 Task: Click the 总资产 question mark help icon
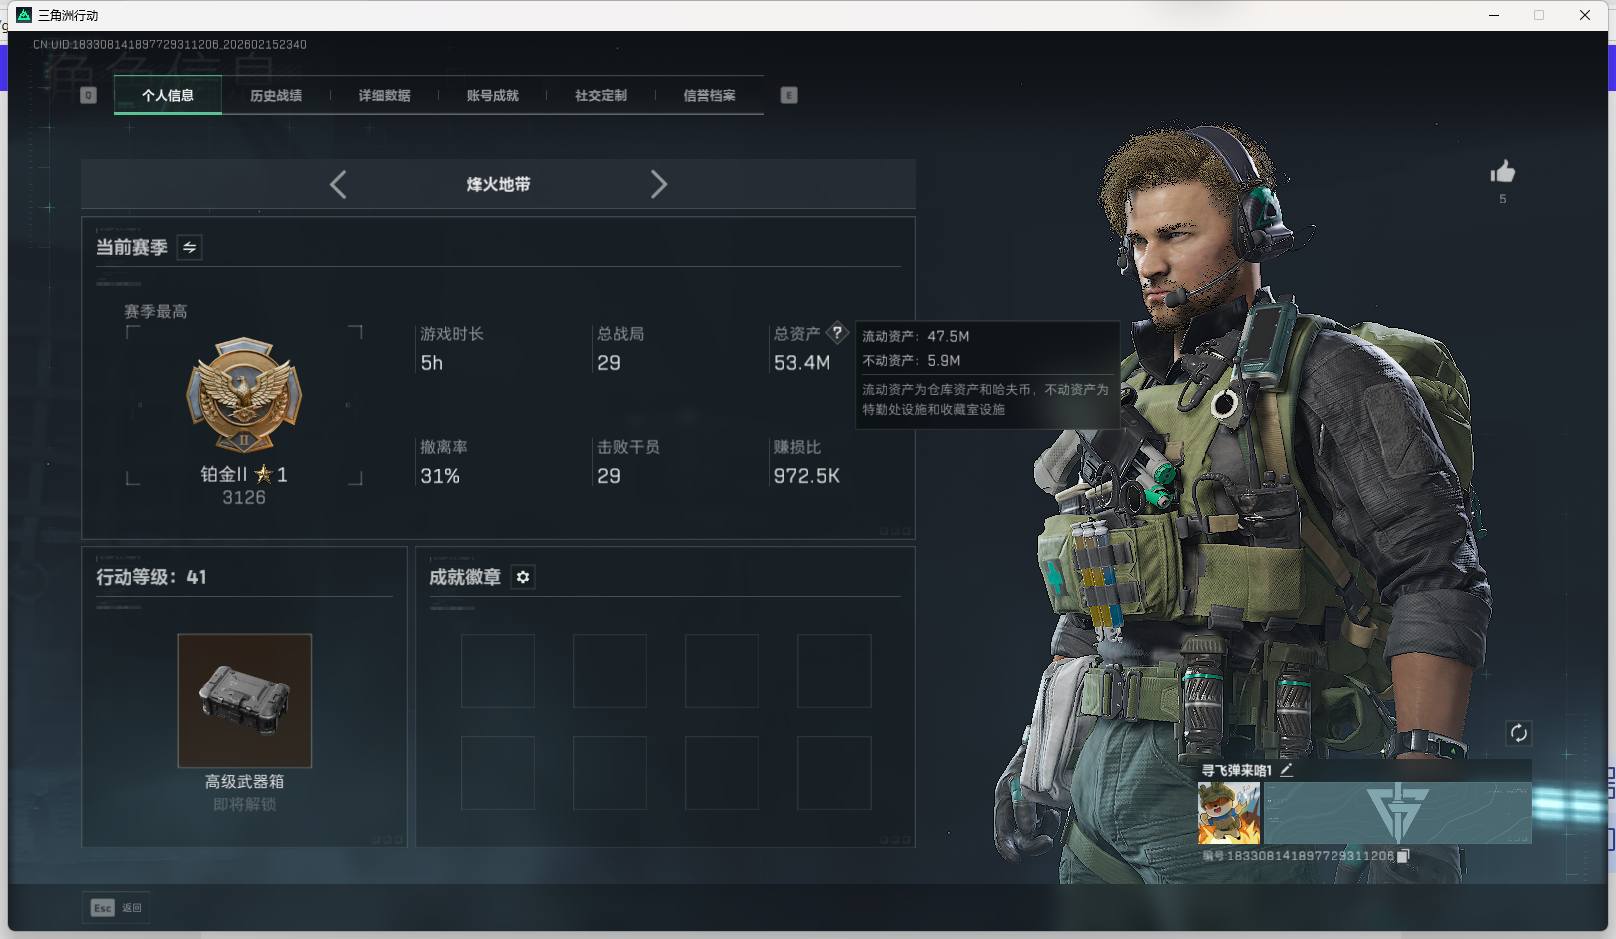pos(838,333)
